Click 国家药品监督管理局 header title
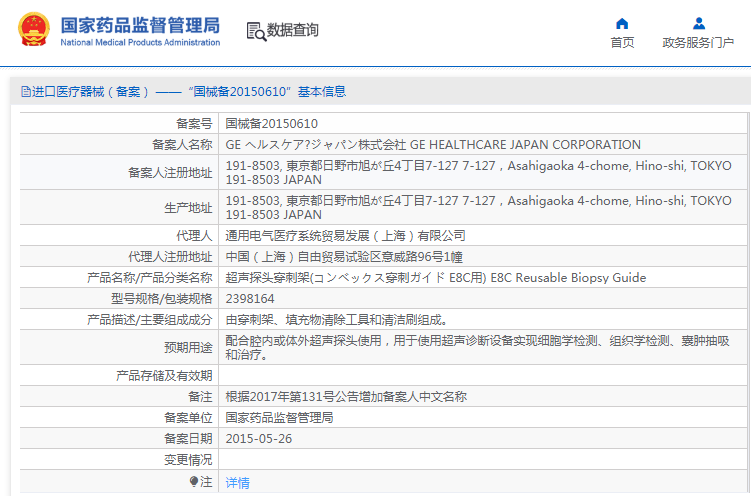The height and width of the screenshot is (496, 751). 140,25
